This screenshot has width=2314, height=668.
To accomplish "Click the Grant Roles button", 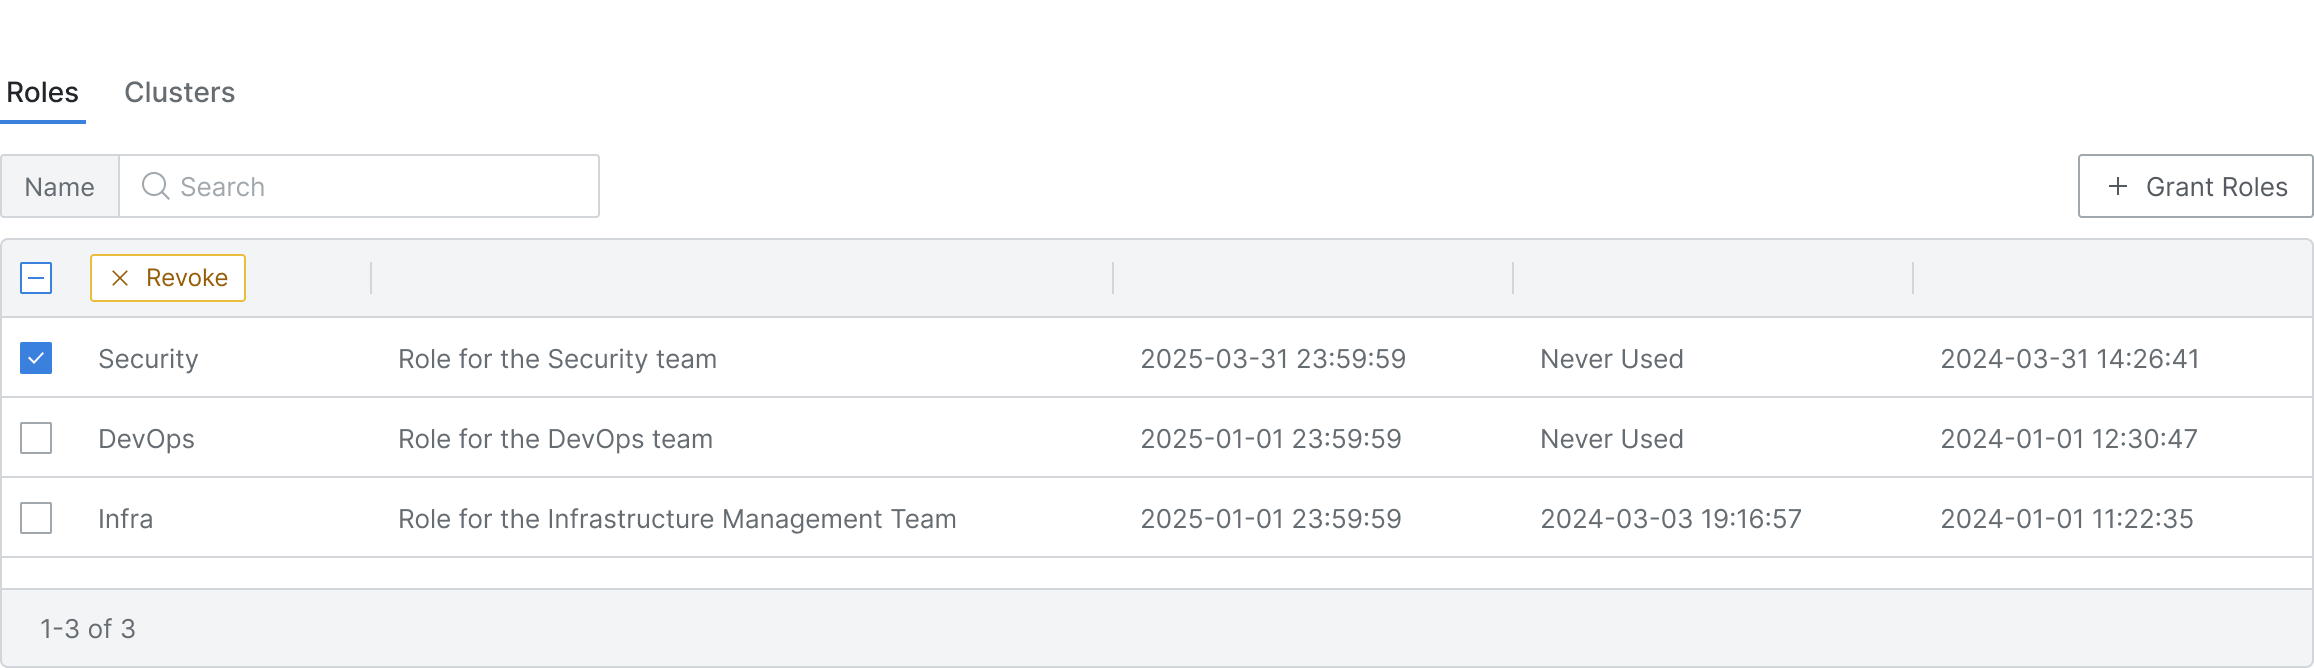I will pos(2195,186).
